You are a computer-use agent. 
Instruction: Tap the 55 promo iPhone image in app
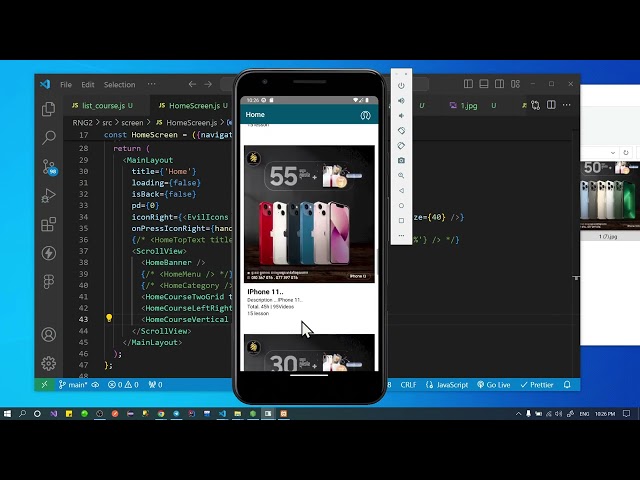[309, 213]
